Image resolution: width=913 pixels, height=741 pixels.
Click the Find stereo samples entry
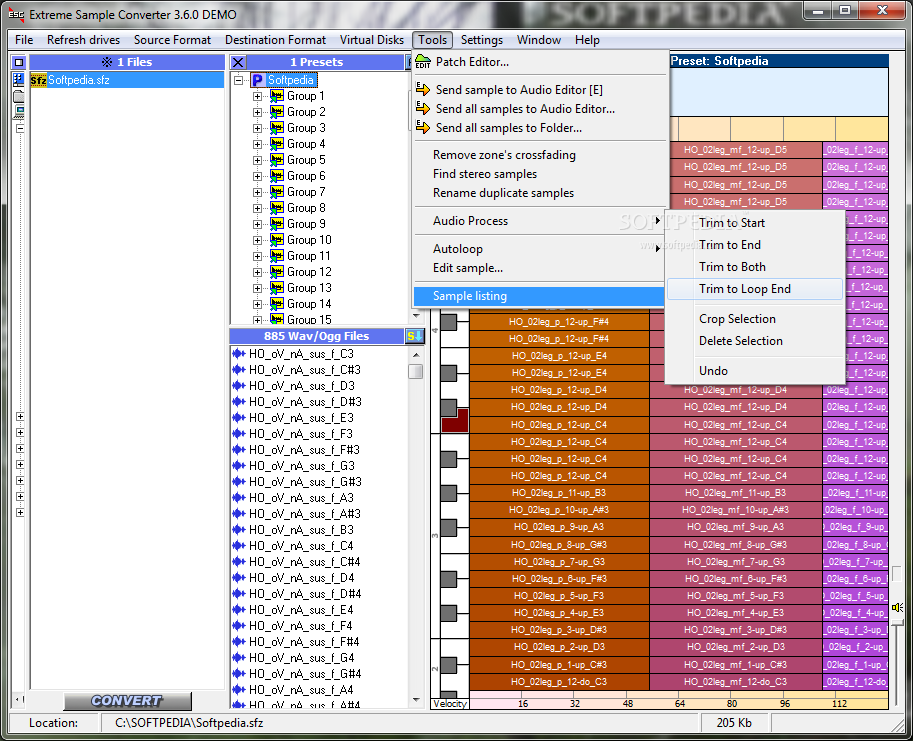[484, 174]
